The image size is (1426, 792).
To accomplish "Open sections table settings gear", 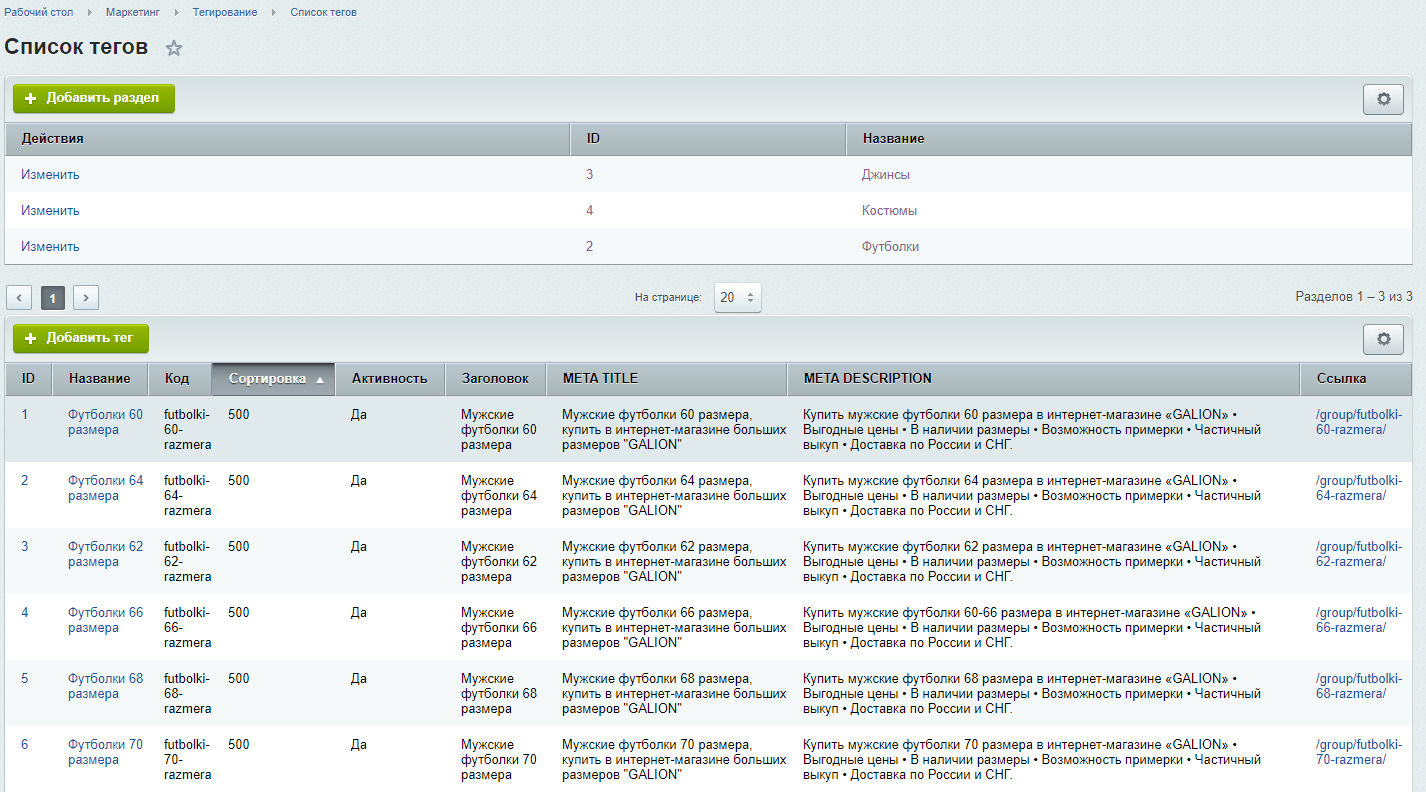I will tap(1383, 99).
